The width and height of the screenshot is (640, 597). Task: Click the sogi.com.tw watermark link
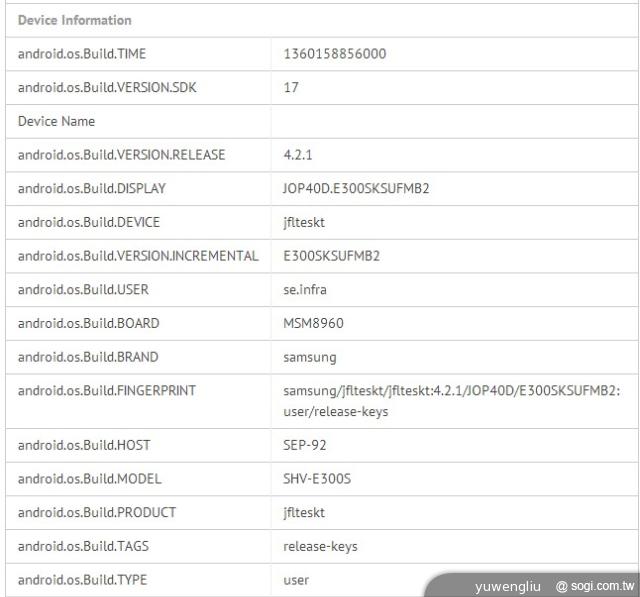(595, 586)
